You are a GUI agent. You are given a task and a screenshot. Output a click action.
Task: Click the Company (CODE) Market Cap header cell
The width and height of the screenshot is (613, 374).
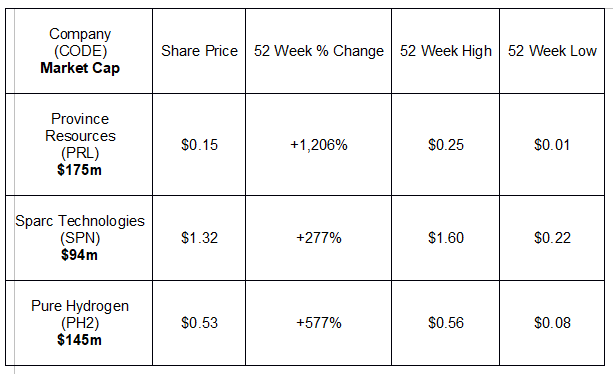click(x=79, y=51)
